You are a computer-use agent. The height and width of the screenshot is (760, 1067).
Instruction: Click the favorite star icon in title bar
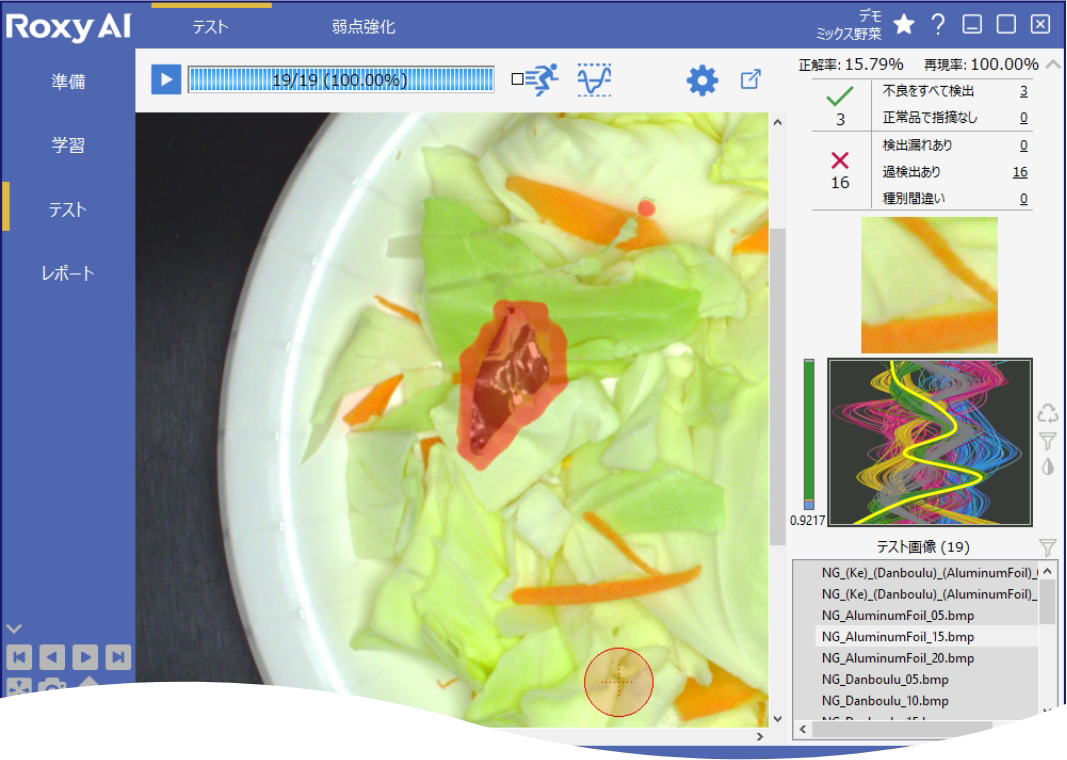click(x=904, y=24)
